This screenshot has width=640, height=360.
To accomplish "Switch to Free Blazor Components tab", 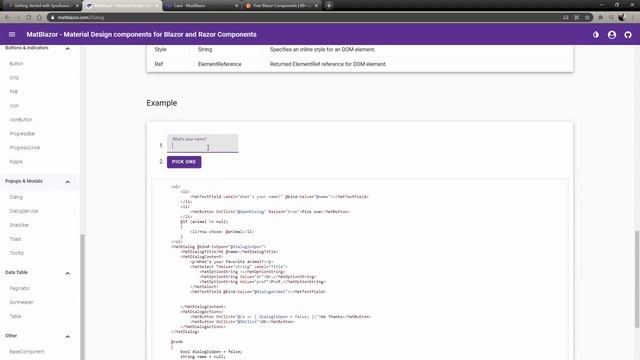I will click(281, 6).
